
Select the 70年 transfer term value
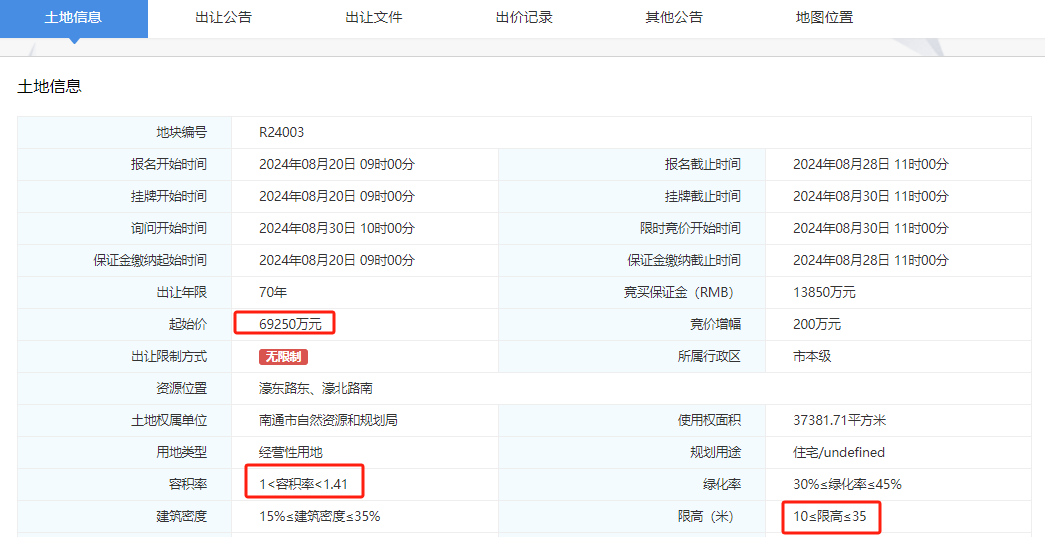click(273, 292)
